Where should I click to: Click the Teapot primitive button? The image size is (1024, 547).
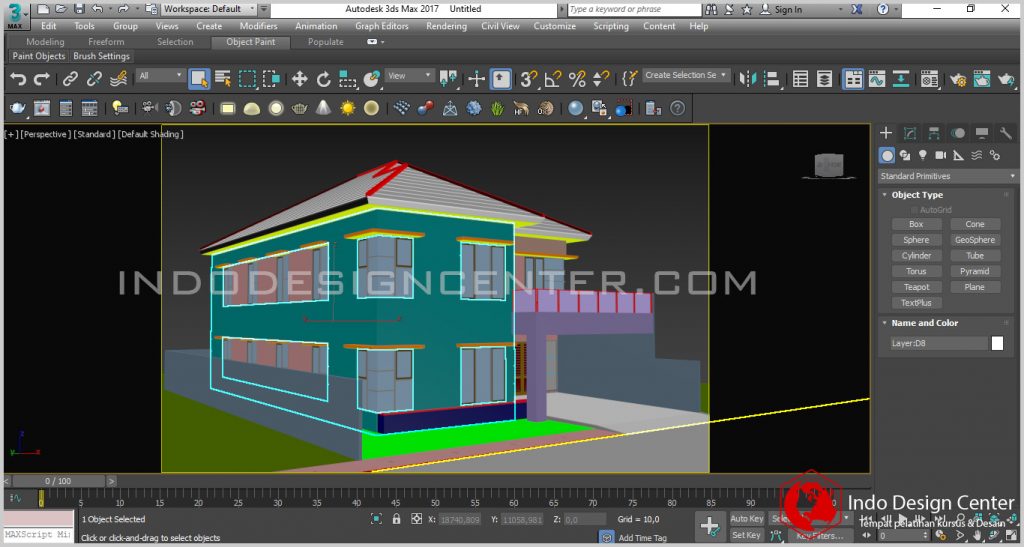click(916, 287)
